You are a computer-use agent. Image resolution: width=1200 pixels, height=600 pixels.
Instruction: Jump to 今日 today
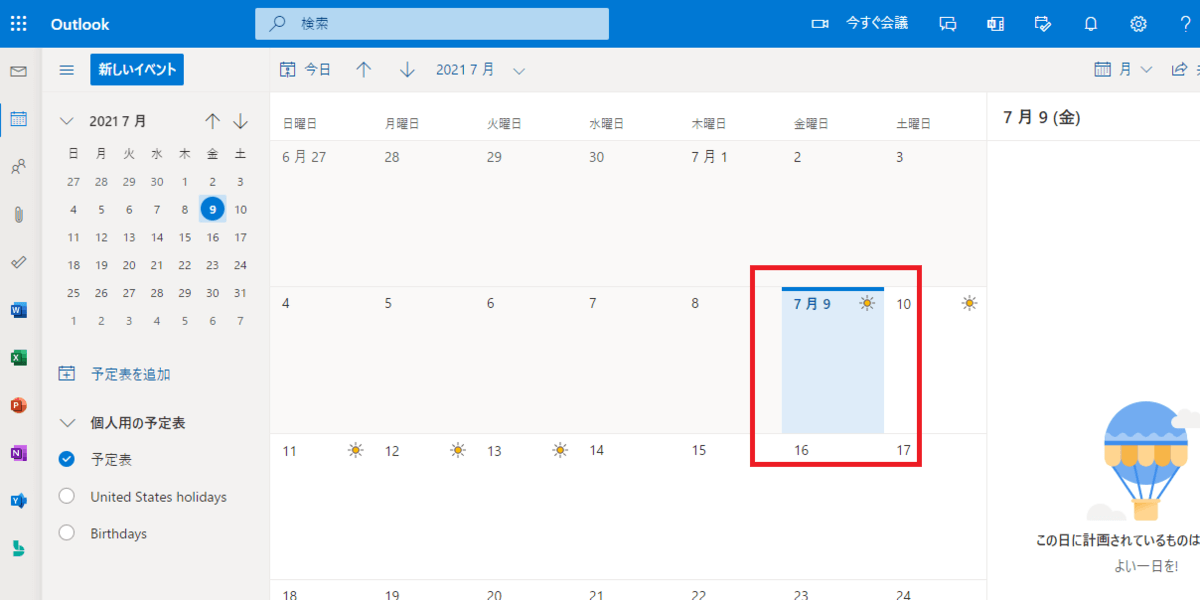[x=305, y=70]
